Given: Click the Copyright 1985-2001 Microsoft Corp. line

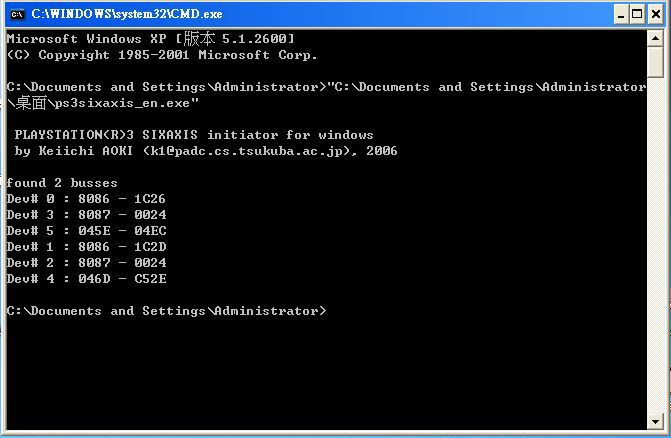Looking at the screenshot, I should point(162,55).
